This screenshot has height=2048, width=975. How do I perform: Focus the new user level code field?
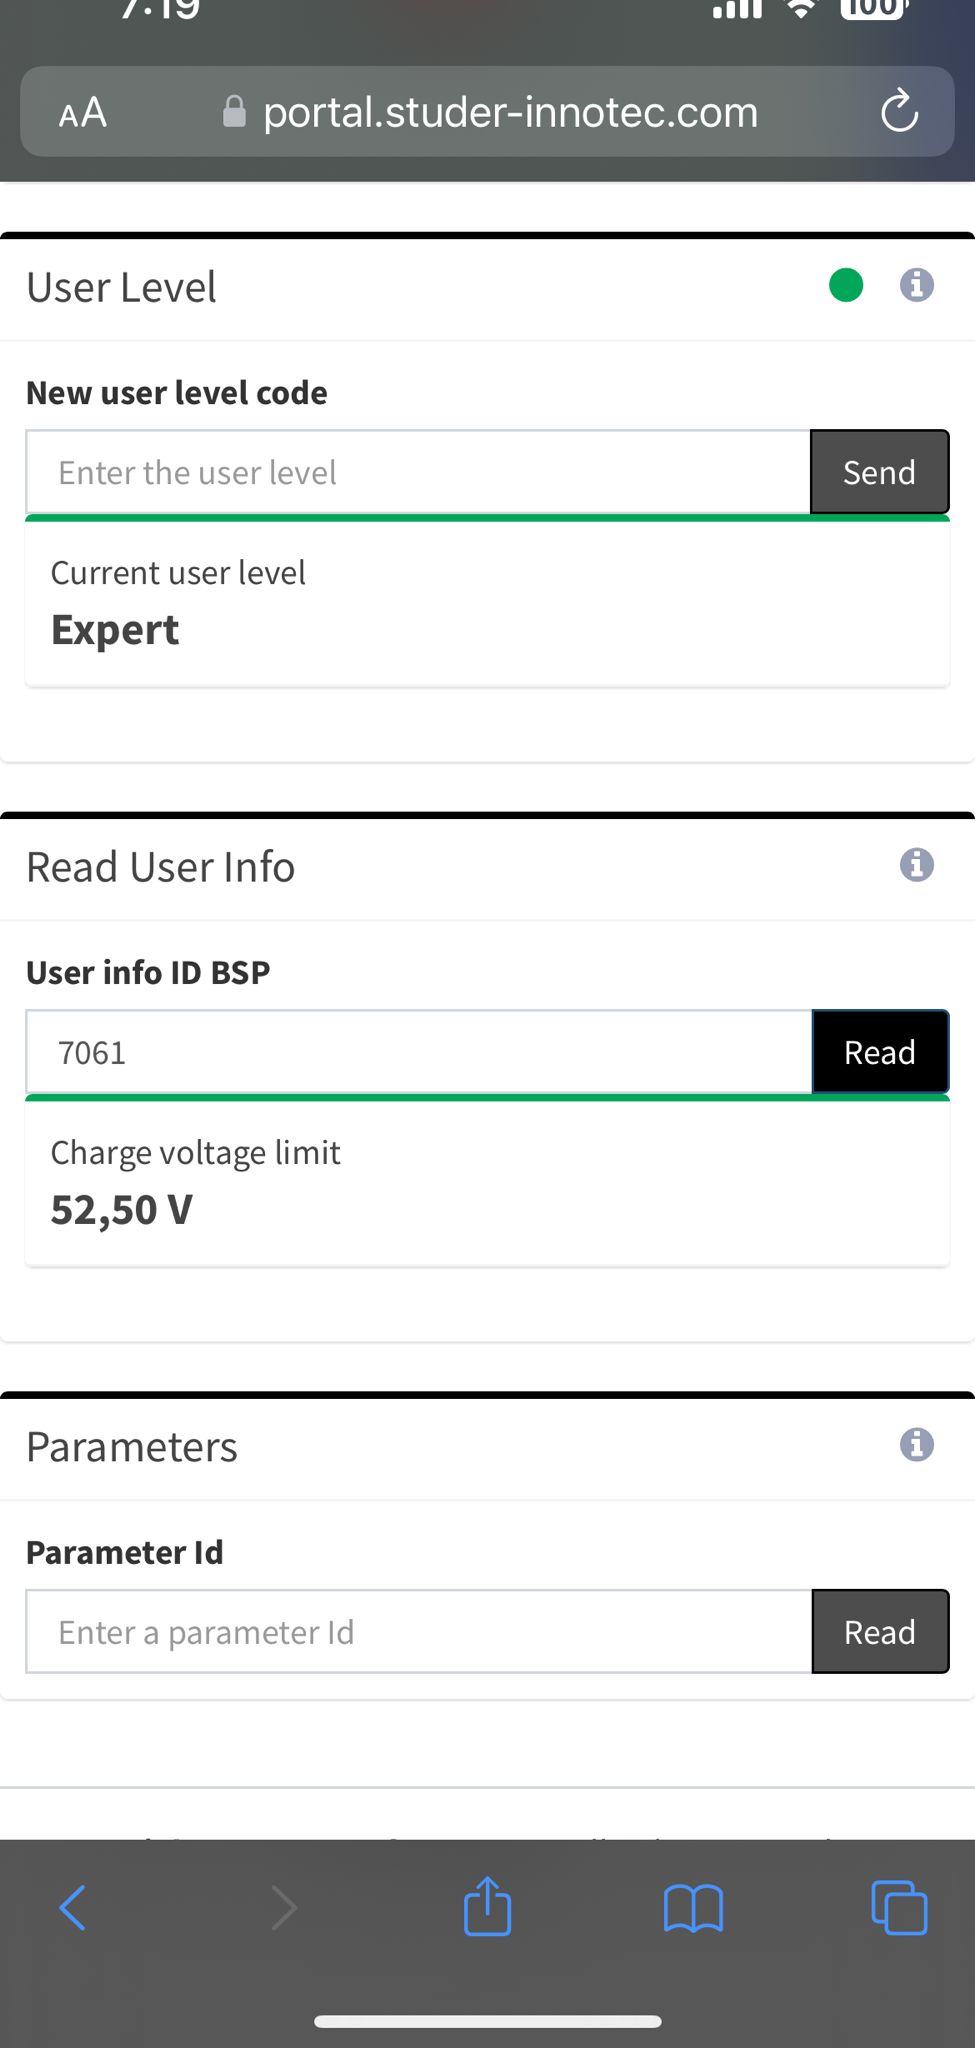pyautogui.click(x=418, y=473)
